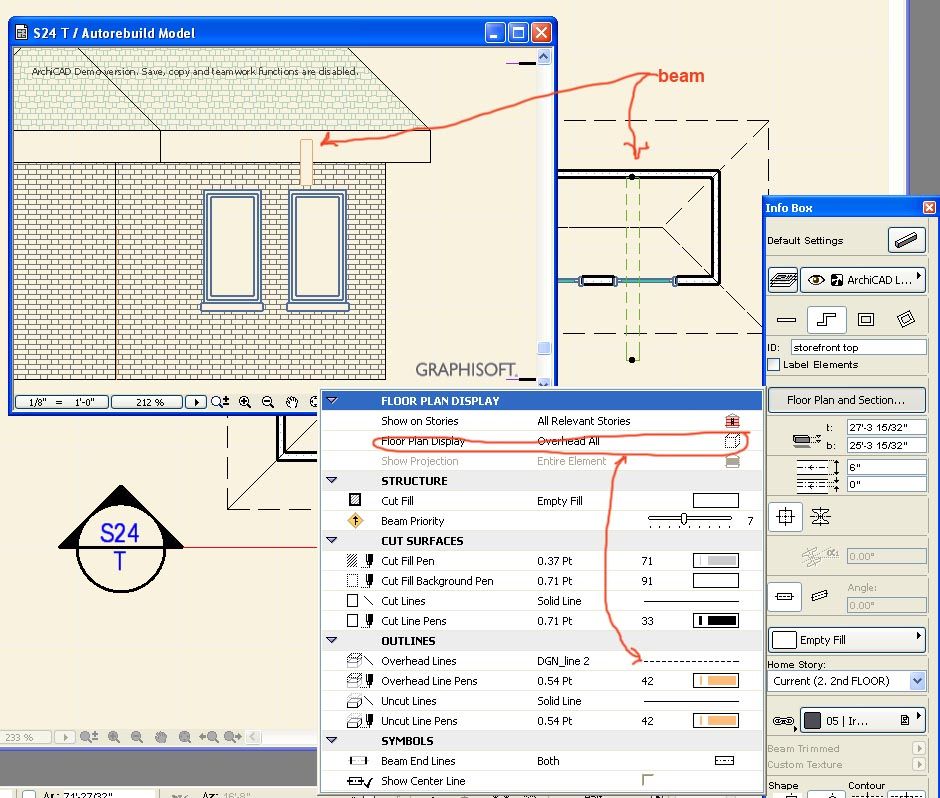Click the Show on Stories building icon
This screenshot has width=940, height=798.
pos(732,421)
